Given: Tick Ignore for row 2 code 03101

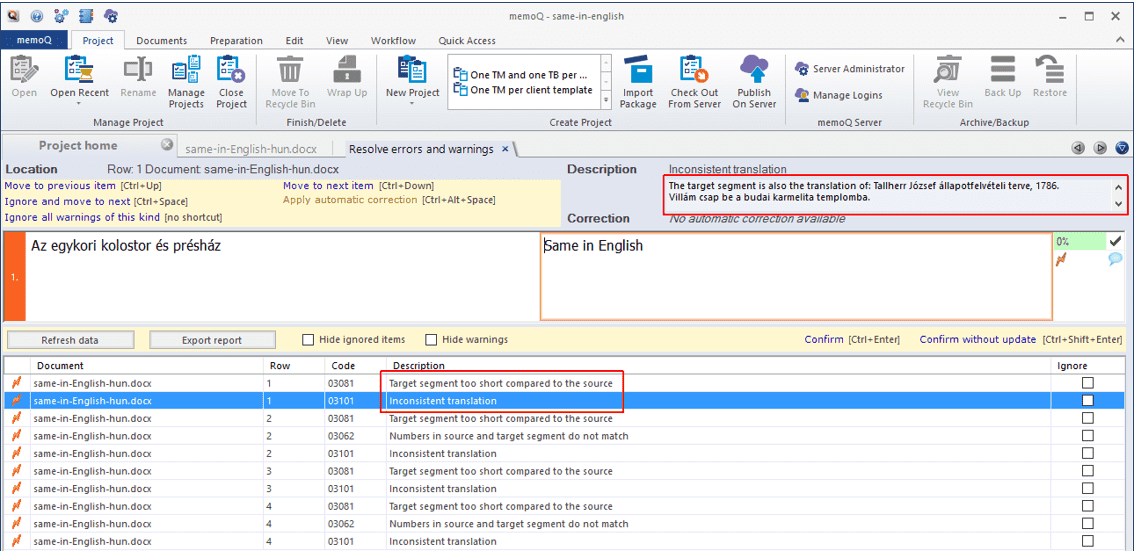Looking at the screenshot, I should coord(1087,453).
